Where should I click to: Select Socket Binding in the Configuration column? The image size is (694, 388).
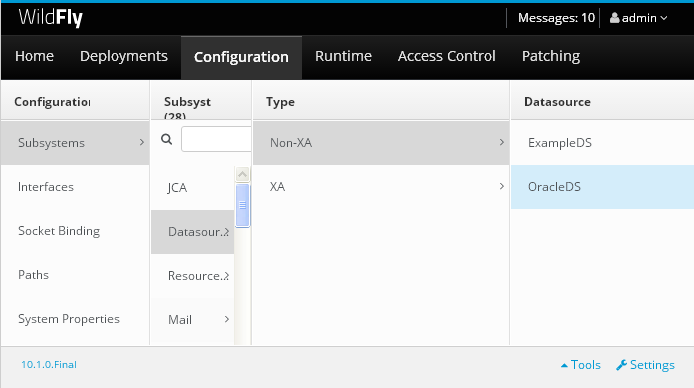75,231
